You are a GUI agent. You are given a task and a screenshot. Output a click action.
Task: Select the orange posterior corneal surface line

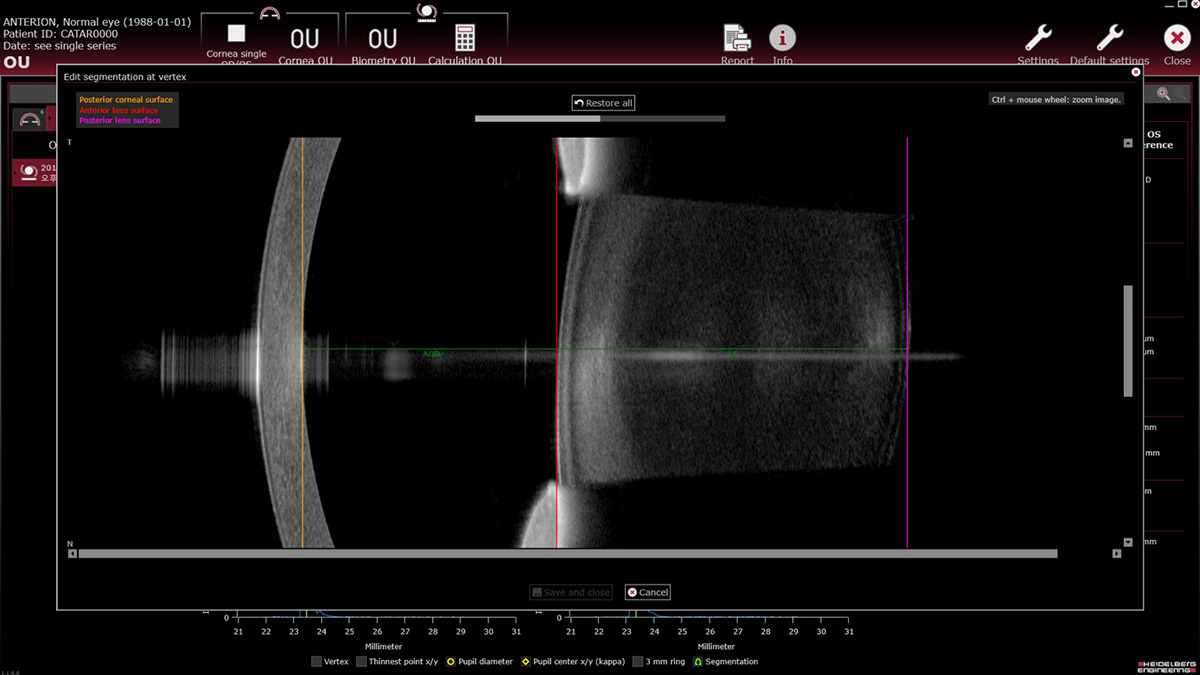click(302, 342)
